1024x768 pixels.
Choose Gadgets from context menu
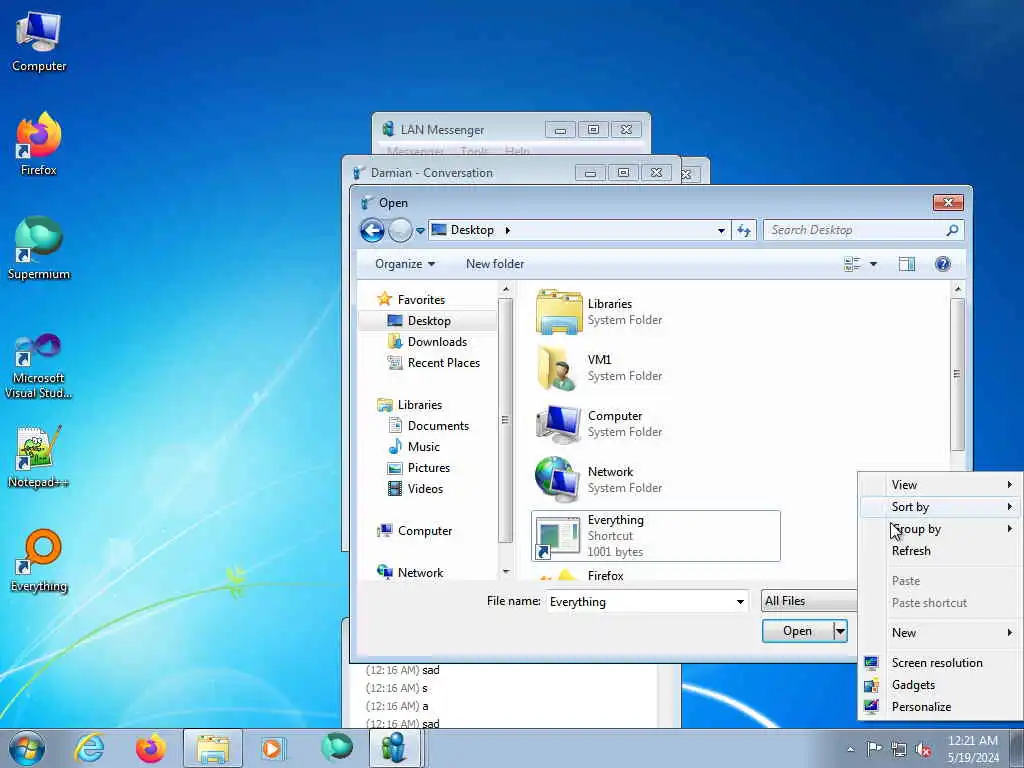pyautogui.click(x=940, y=684)
